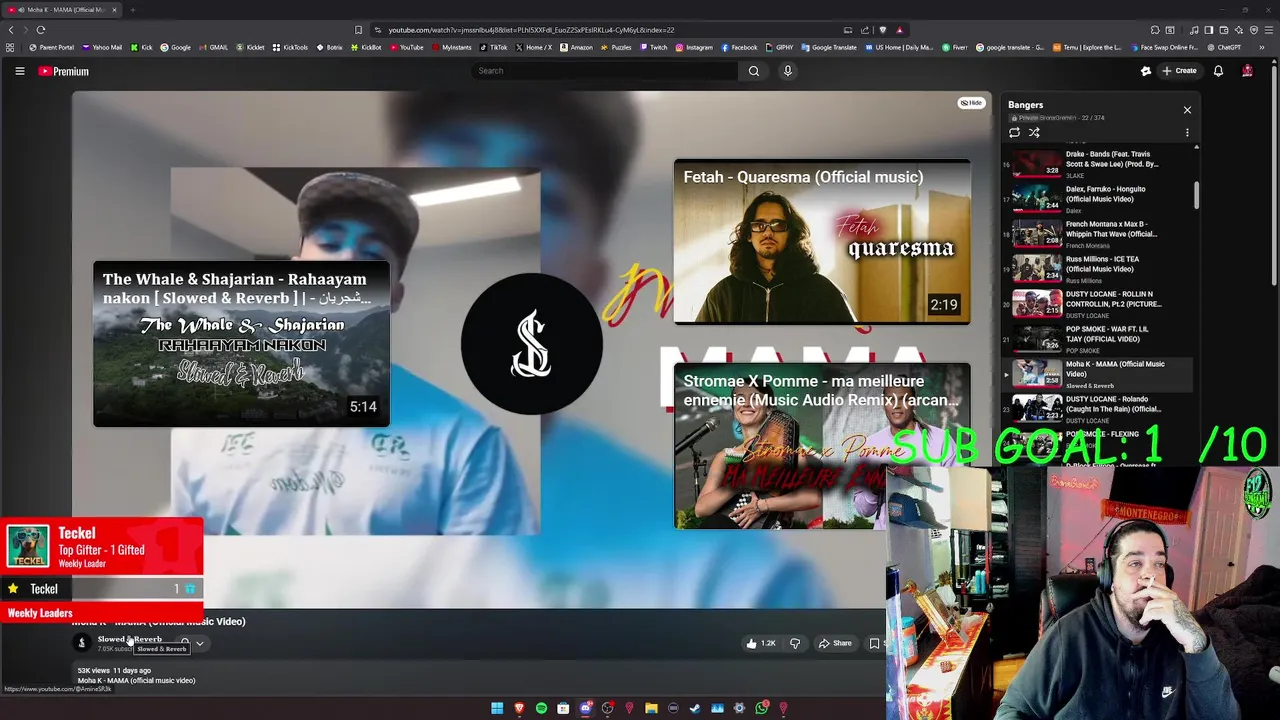The width and height of the screenshot is (1280, 720).
Task: Open Parent Portal bookmark
Action: tap(51, 47)
